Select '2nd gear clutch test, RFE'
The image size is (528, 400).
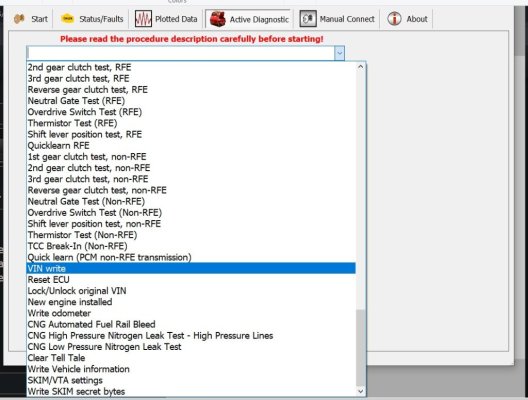coord(191,67)
